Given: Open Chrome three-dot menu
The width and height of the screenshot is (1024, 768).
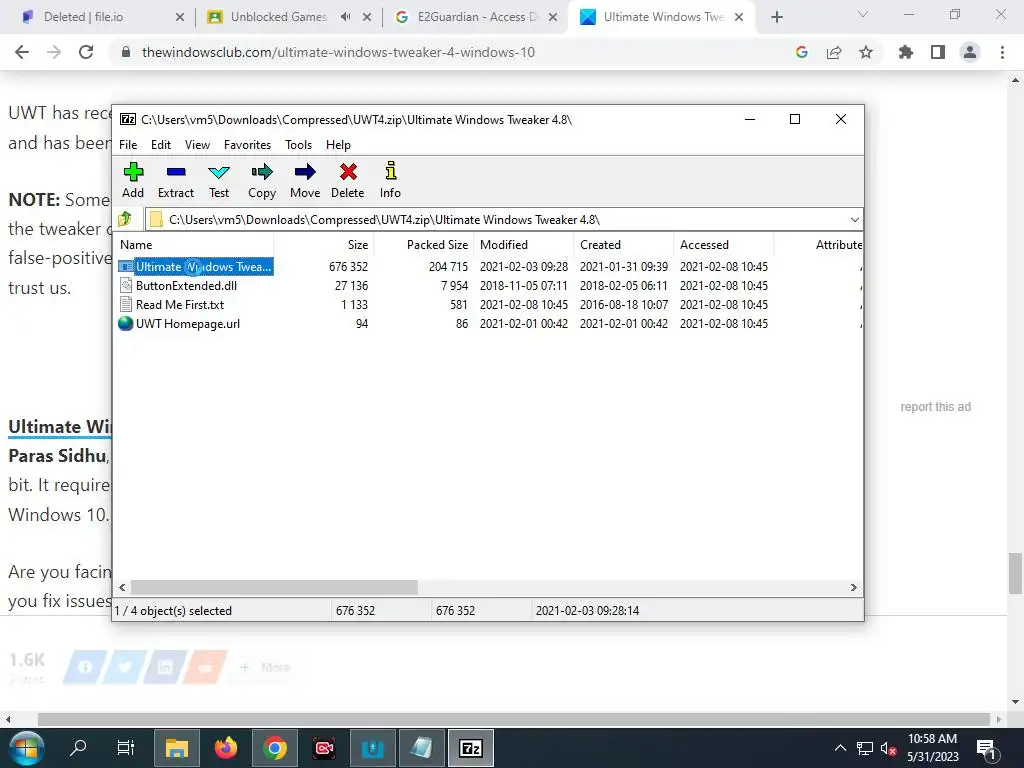Looking at the screenshot, I should (1002, 52).
